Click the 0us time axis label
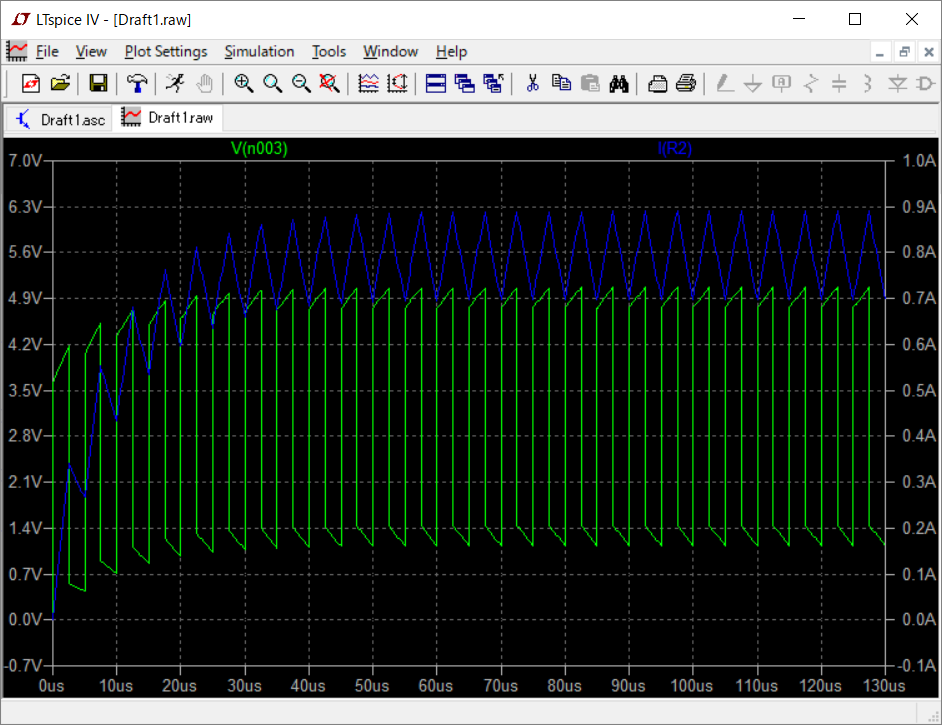Screen dimensions: 942x725 52,686
